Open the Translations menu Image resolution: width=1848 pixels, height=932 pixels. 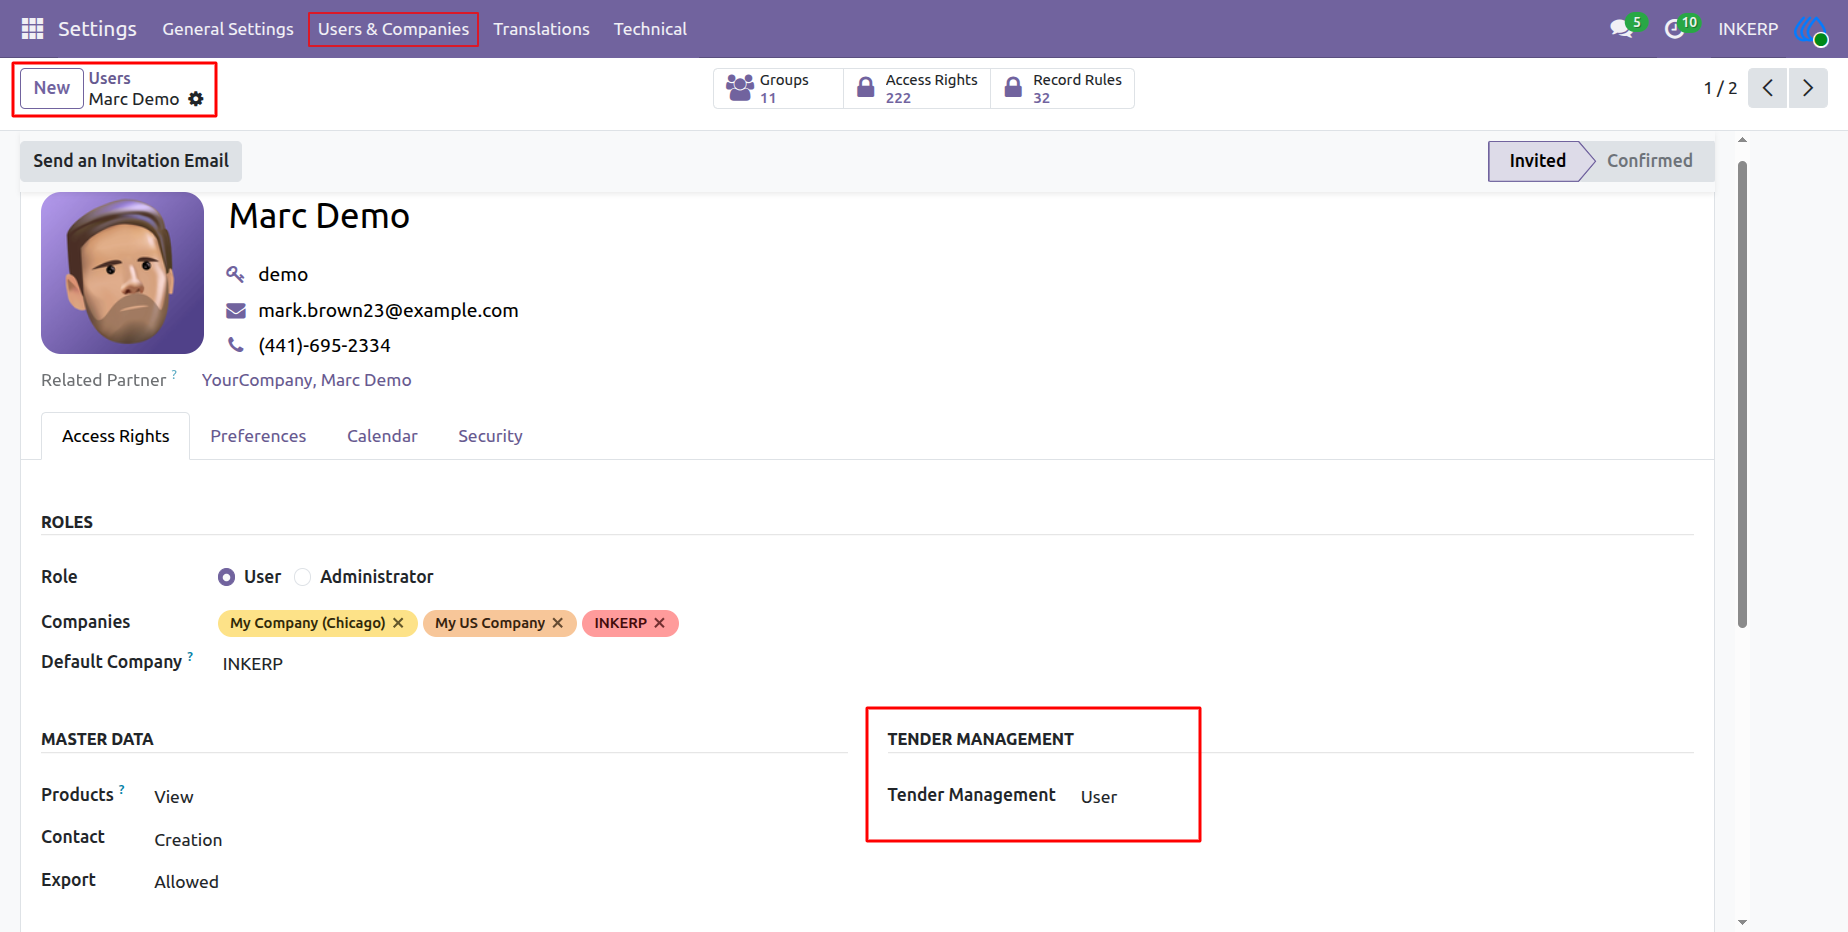point(541,29)
